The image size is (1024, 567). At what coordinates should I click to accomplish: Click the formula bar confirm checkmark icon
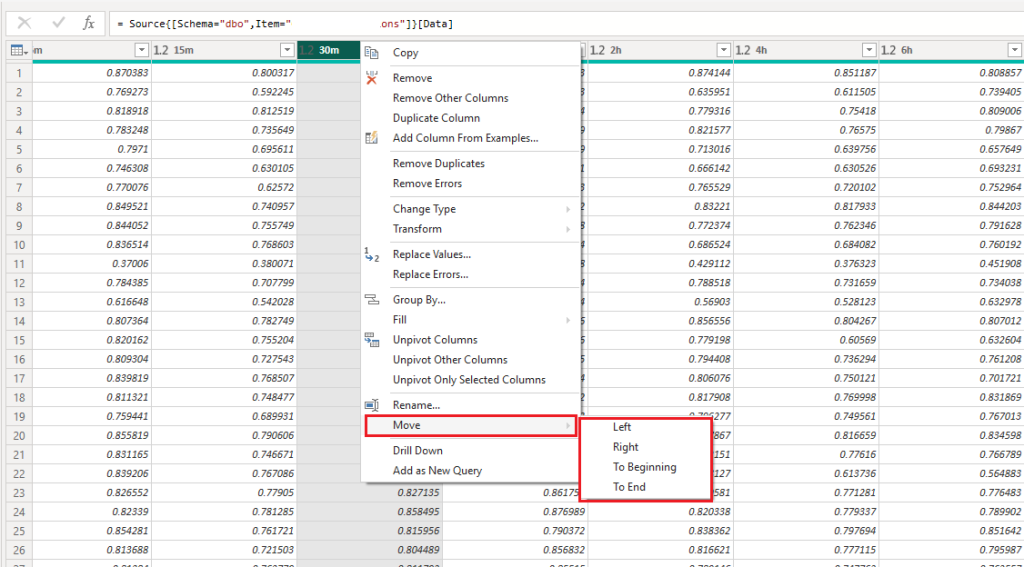pos(59,24)
